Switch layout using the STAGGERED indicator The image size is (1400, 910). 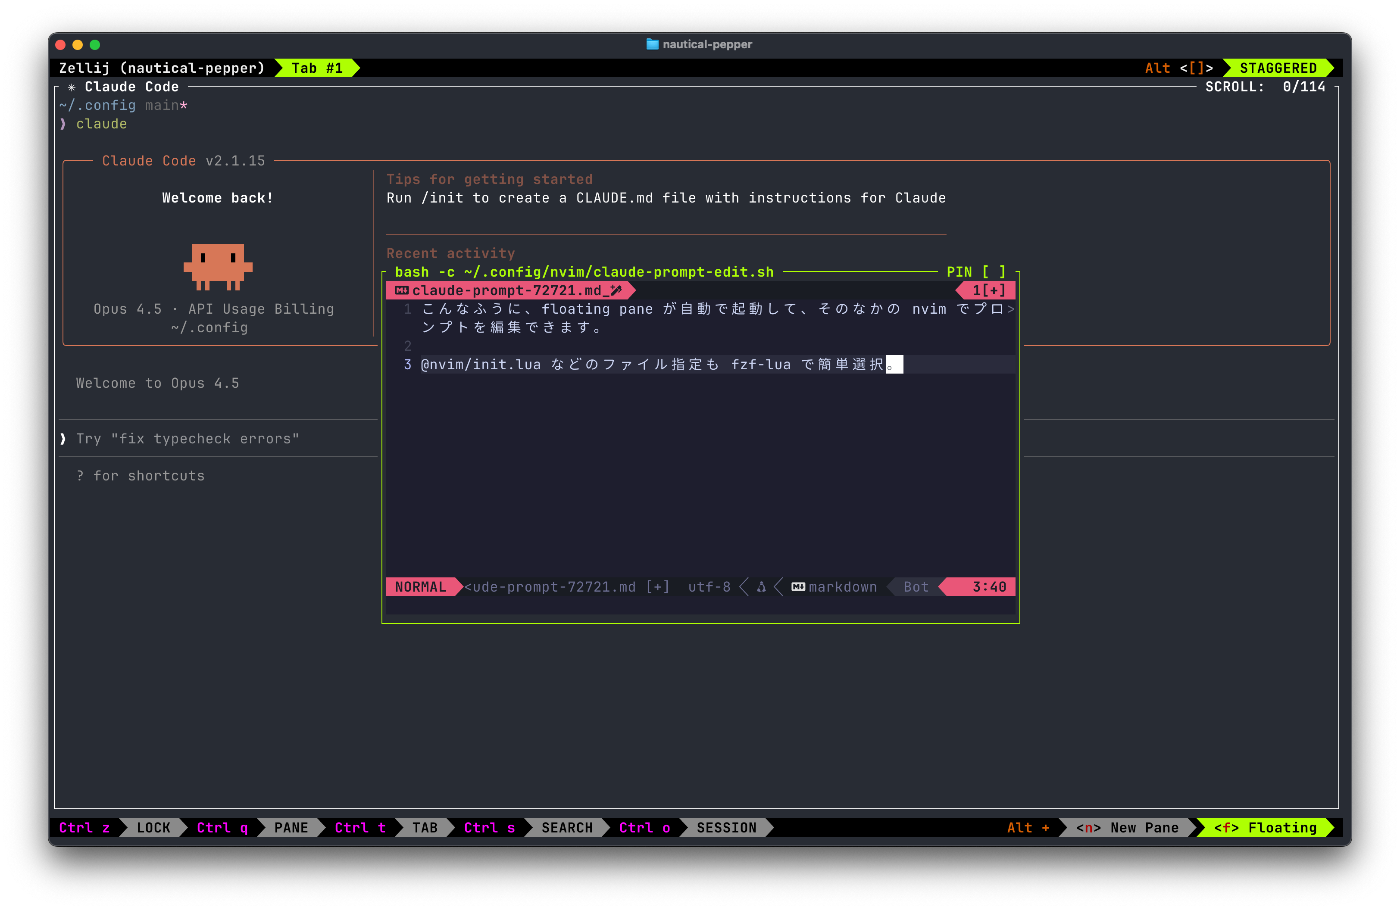tap(1278, 68)
